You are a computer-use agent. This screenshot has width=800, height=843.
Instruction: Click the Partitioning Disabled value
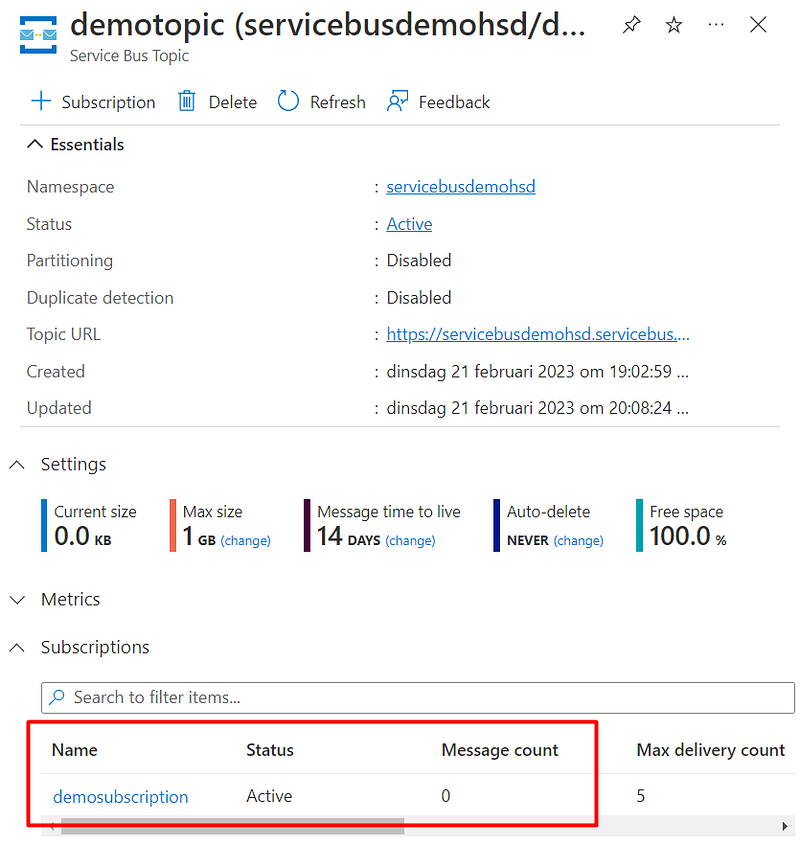419,260
